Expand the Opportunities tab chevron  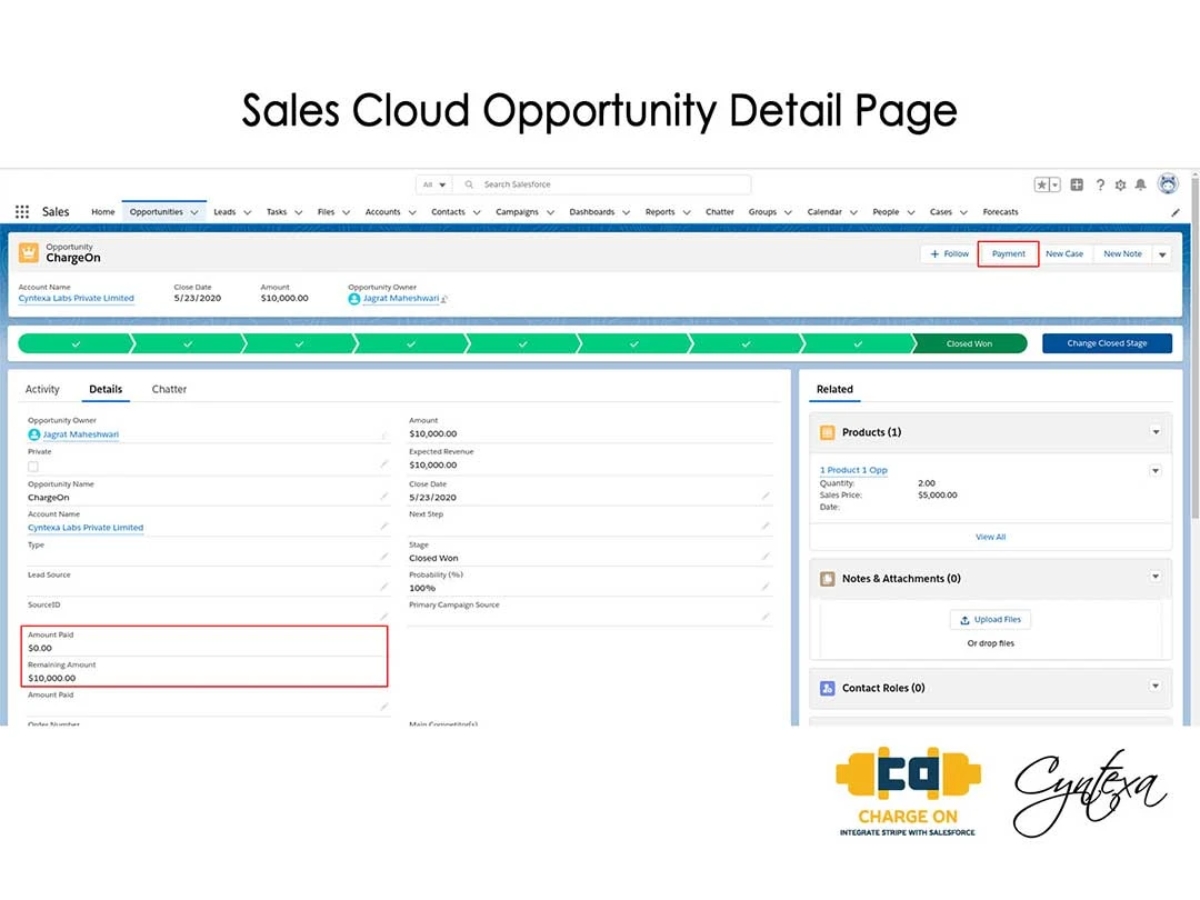click(x=195, y=212)
